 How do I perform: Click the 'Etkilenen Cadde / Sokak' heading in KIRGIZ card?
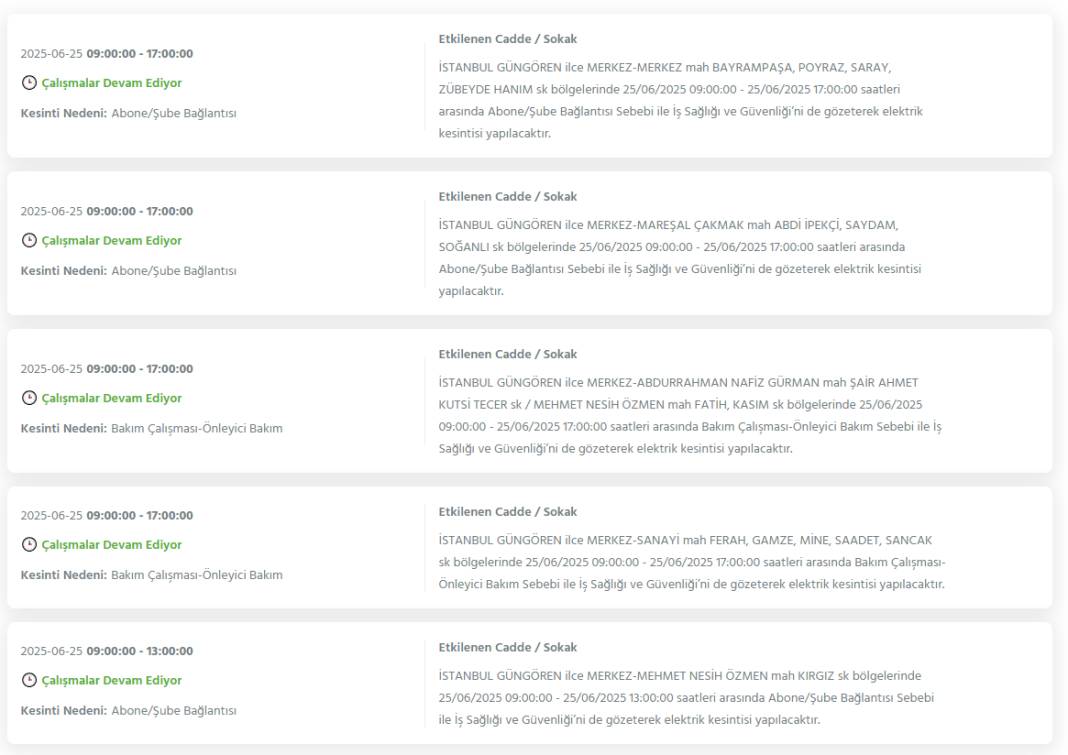(x=507, y=647)
